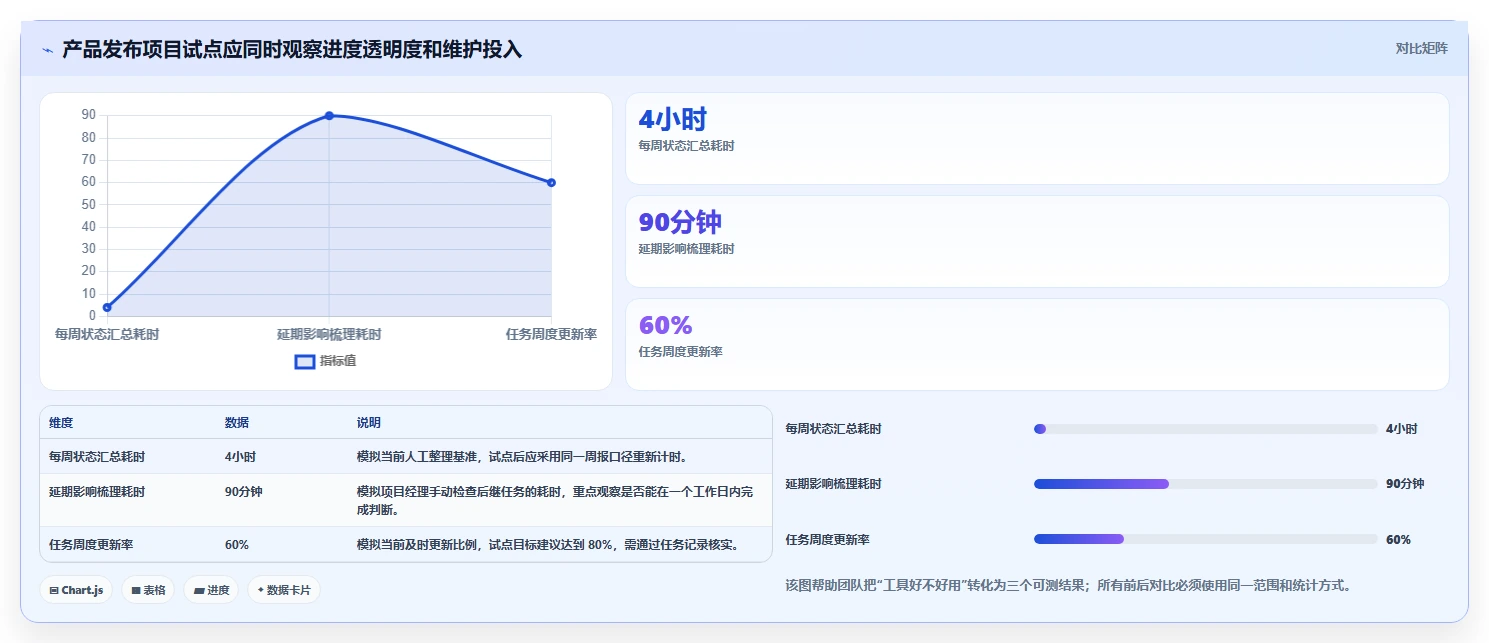Click the 50 tick on the chart y-axis
1489x643 pixels.
pyautogui.click(x=89, y=204)
